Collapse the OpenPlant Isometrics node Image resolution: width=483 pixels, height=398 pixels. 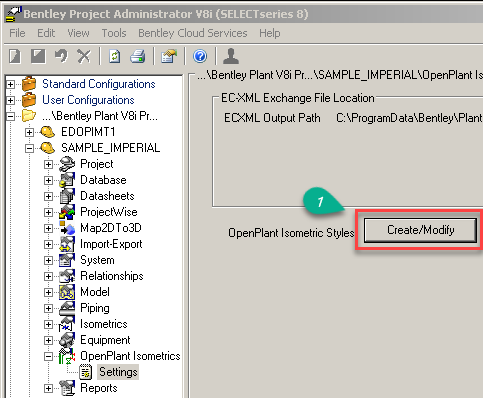(48, 356)
